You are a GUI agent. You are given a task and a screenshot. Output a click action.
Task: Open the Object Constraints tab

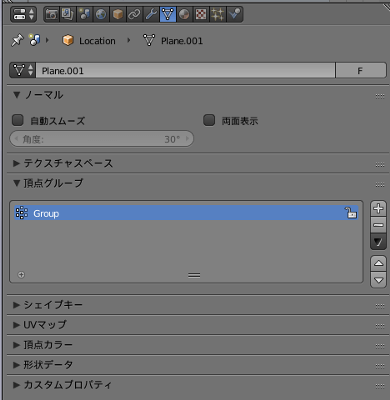[x=134, y=14]
